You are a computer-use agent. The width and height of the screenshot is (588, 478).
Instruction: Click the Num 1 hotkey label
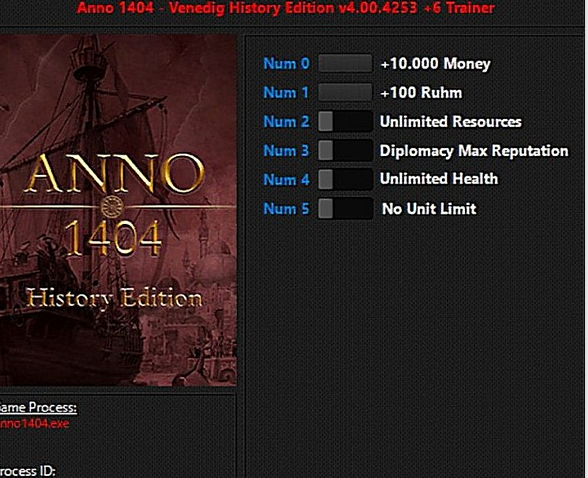point(286,92)
